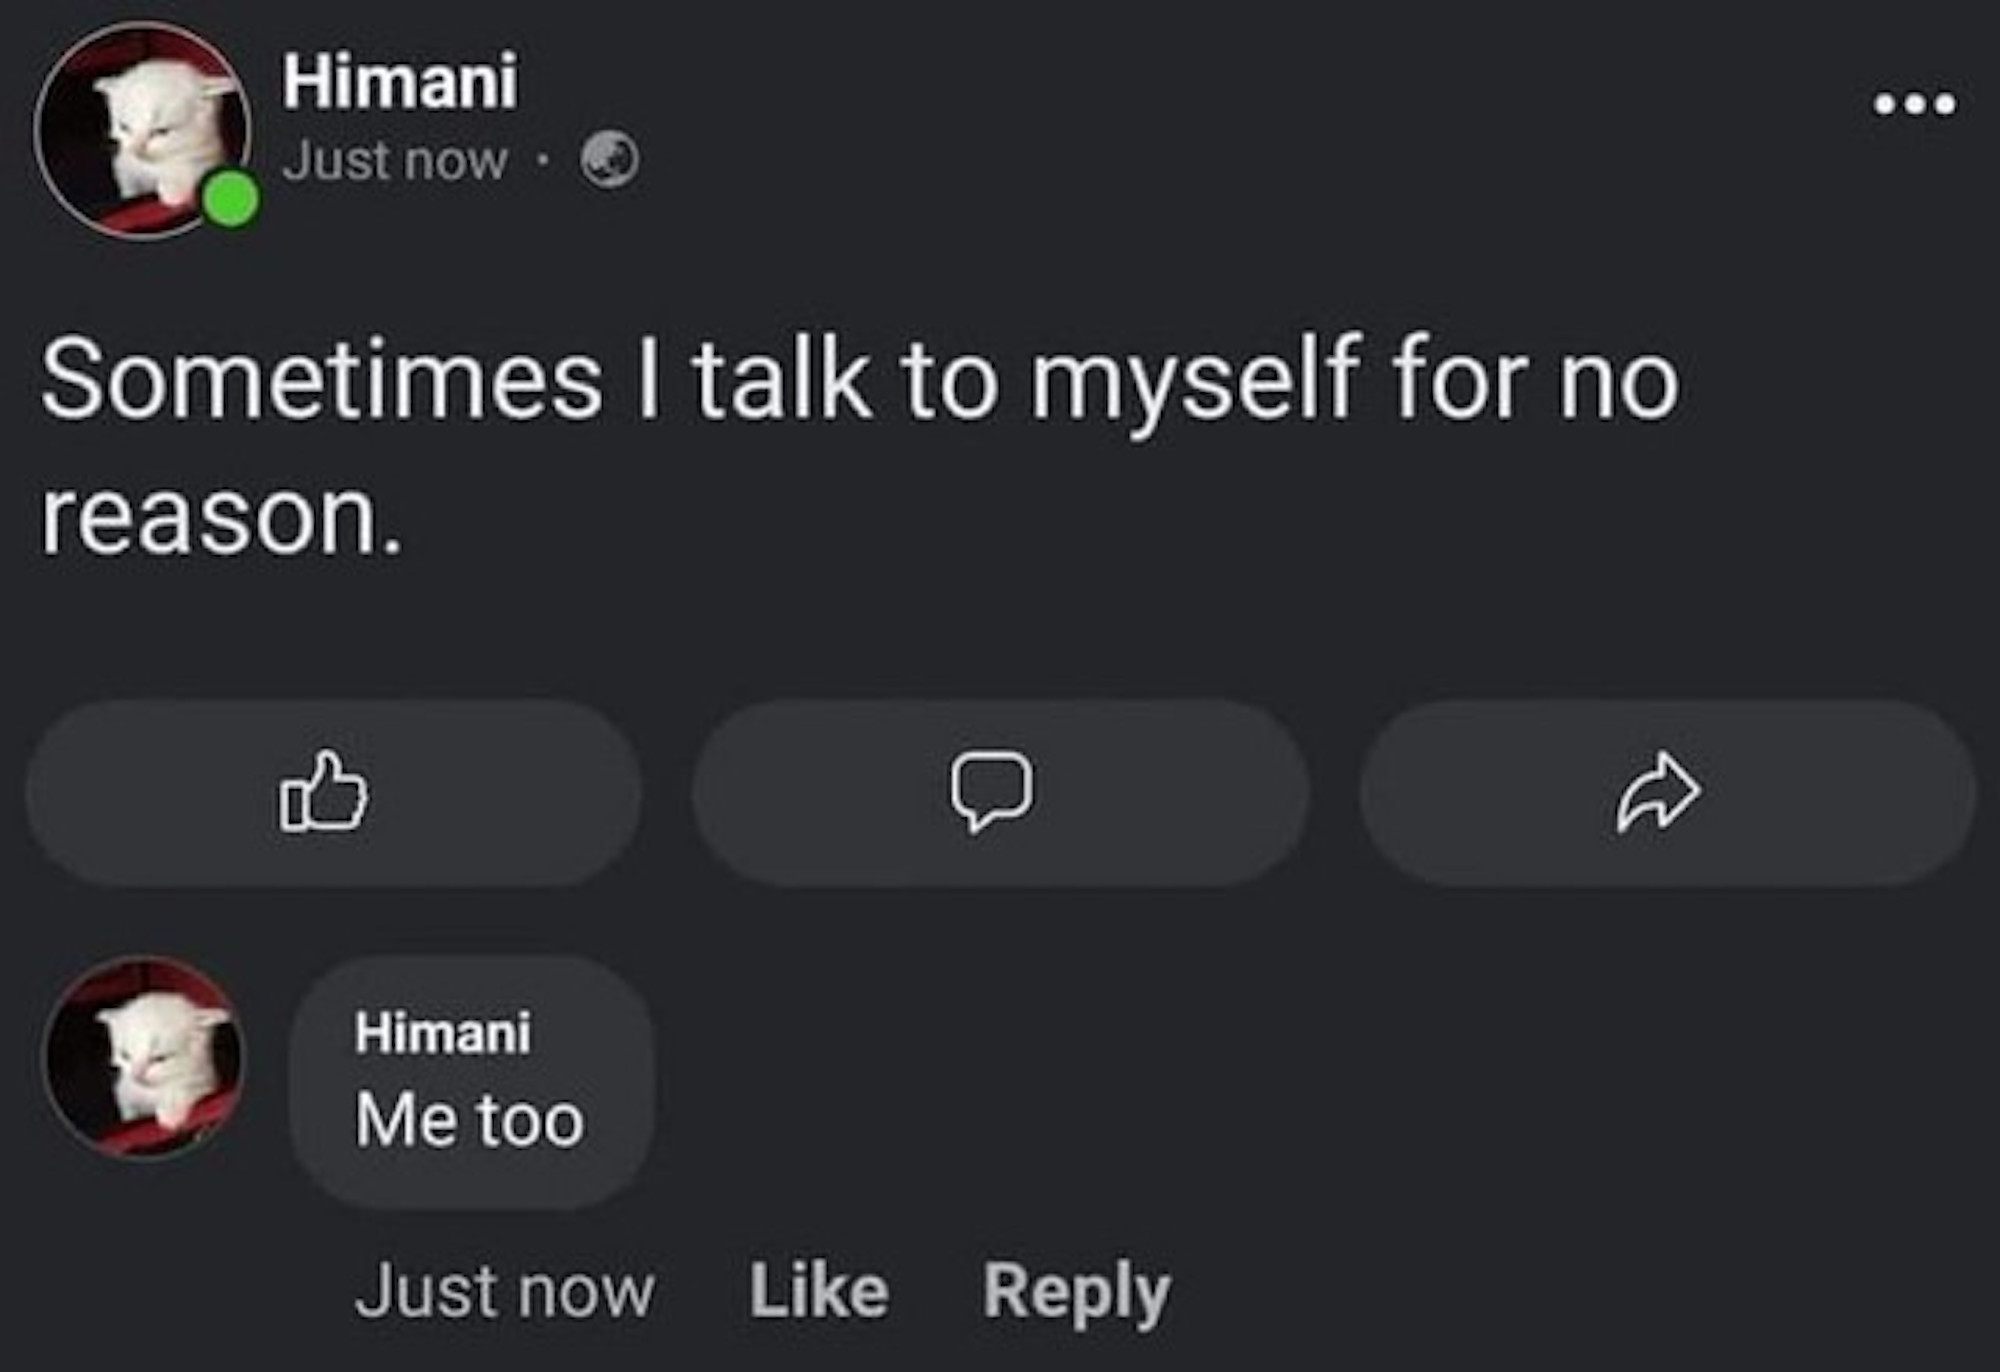
Task: Click the word 'reason.' in the post
Action: tap(222, 518)
